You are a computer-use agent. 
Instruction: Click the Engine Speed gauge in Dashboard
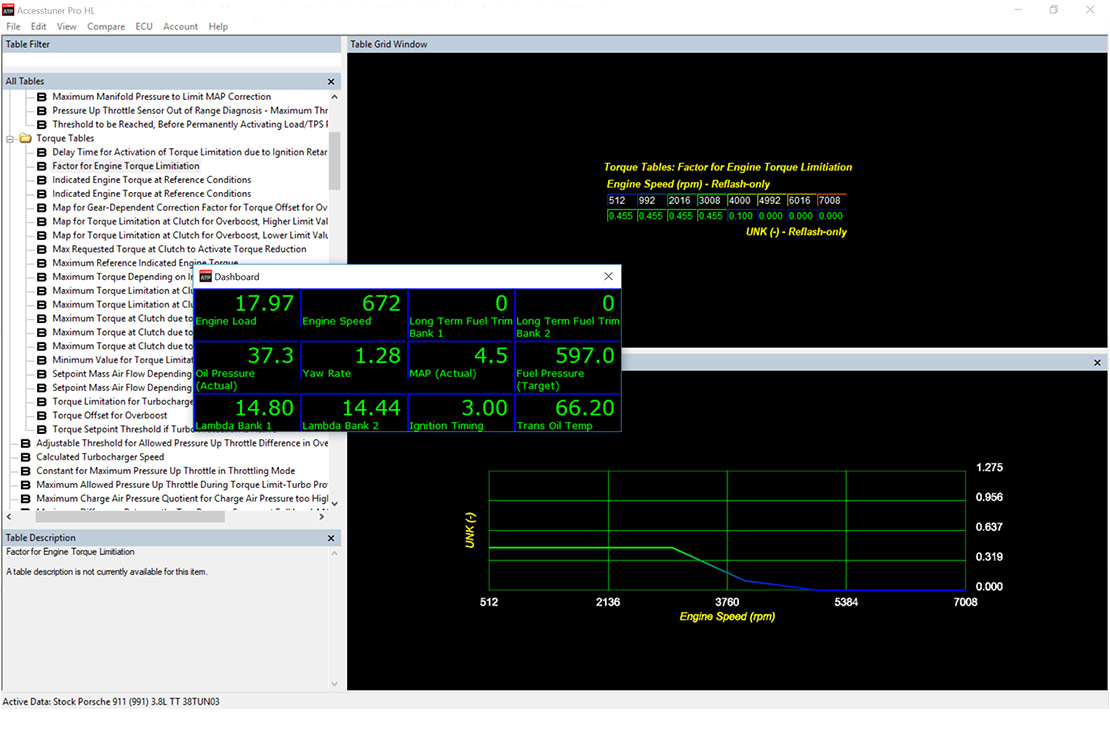click(354, 314)
